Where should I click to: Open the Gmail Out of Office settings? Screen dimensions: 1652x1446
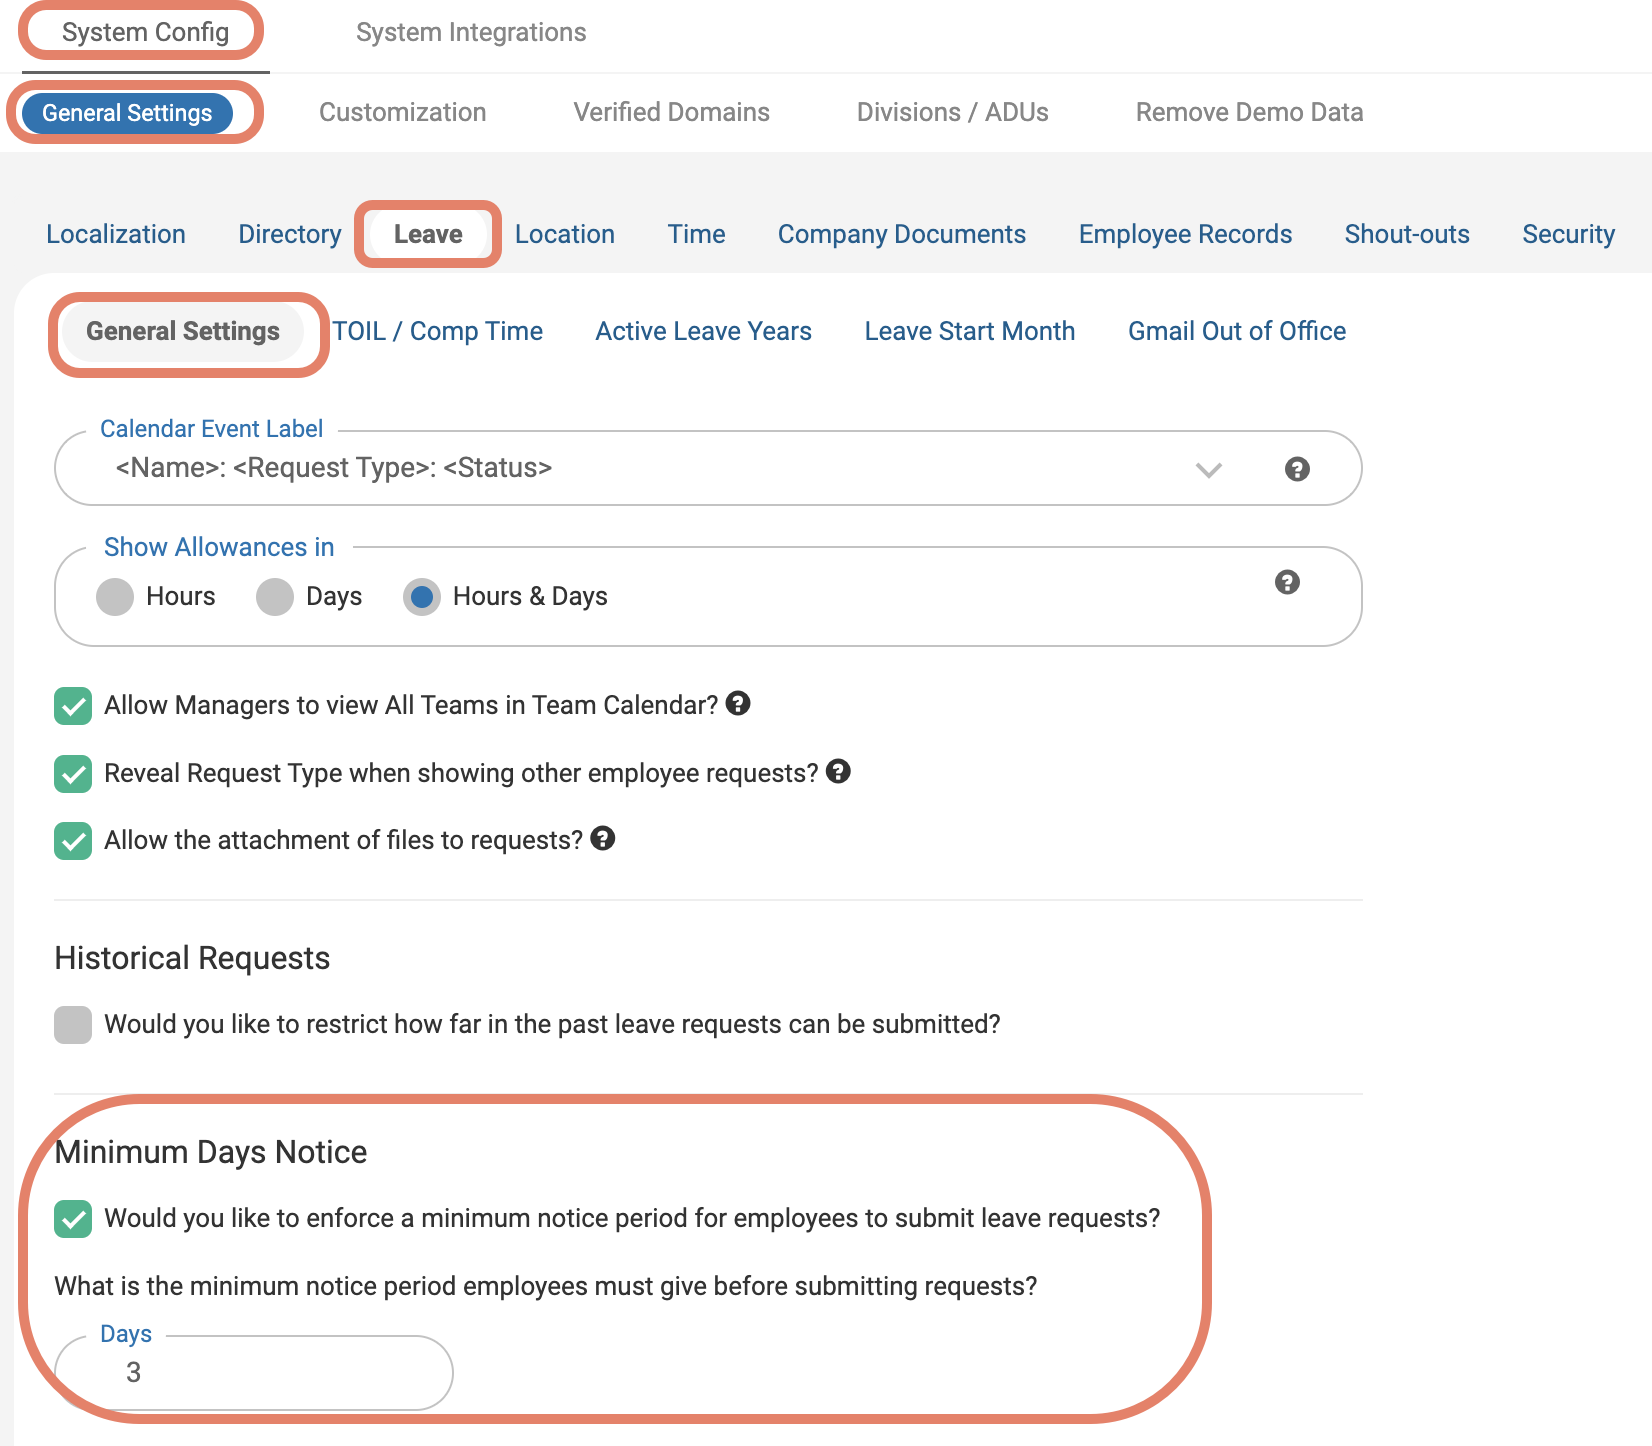tap(1236, 331)
